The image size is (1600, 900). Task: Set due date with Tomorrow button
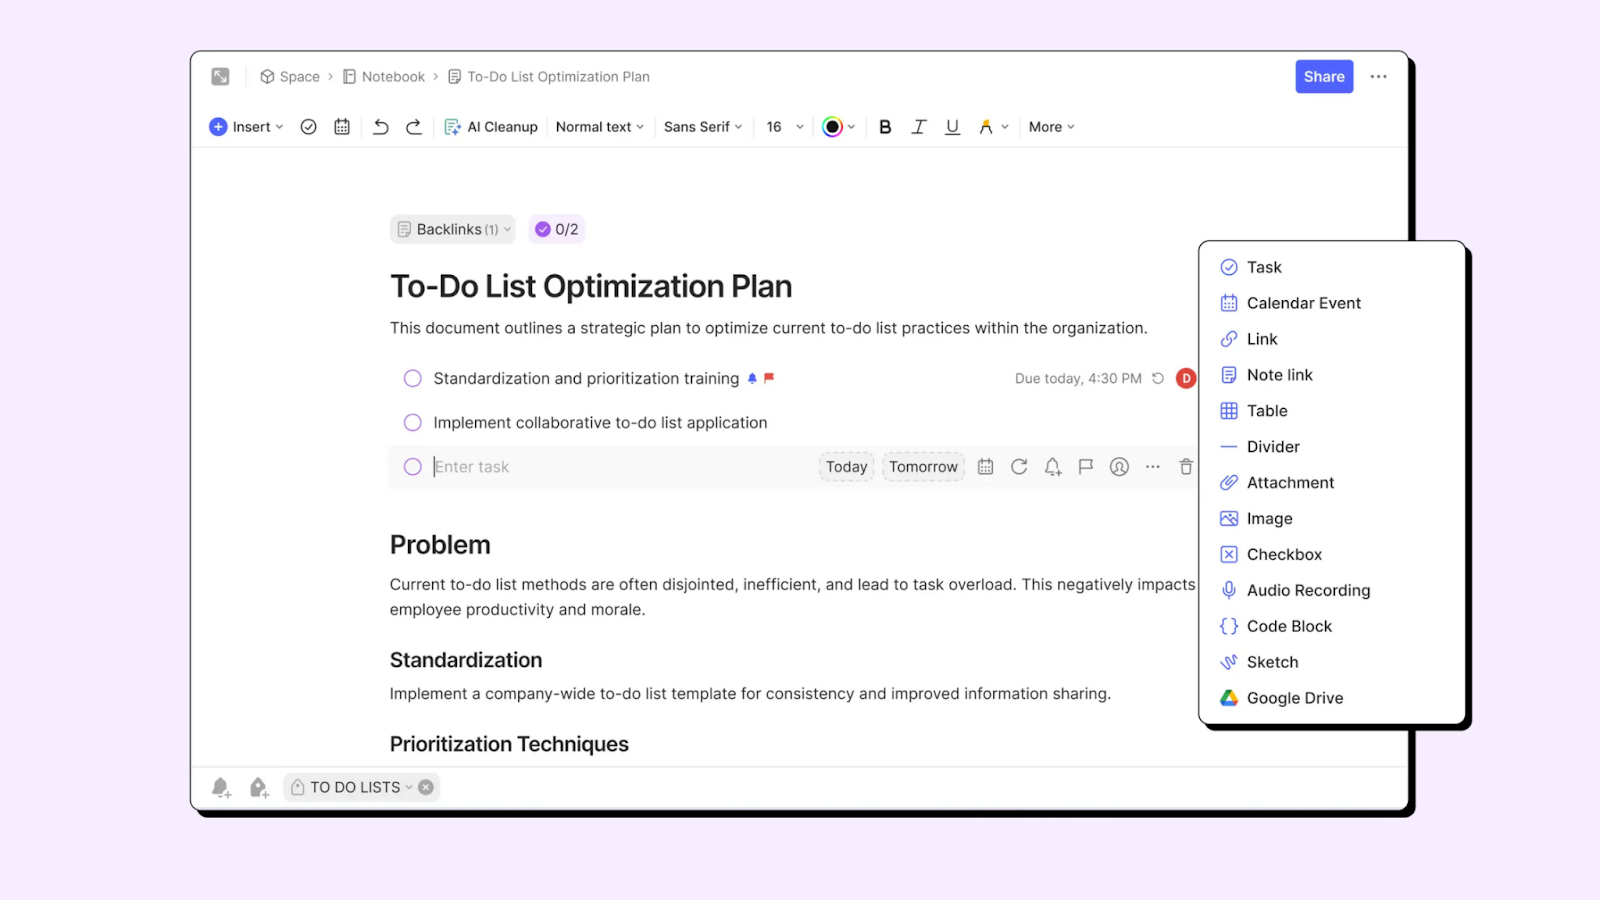(x=923, y=467)
